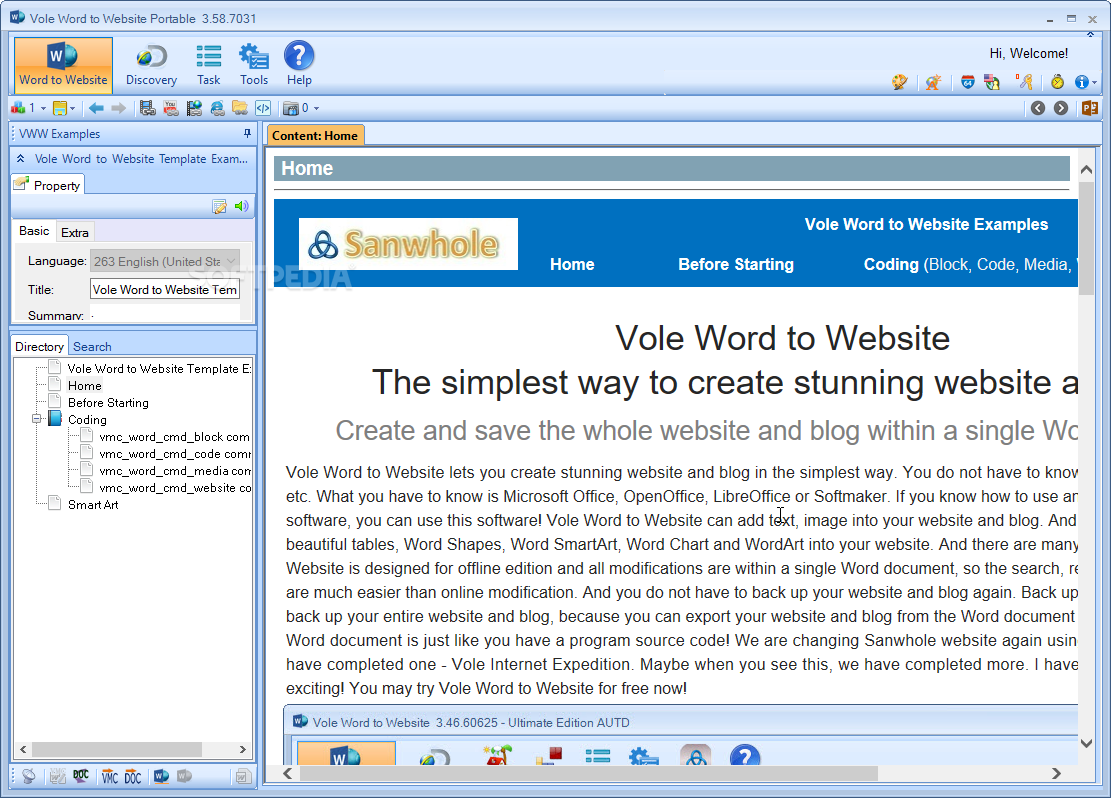Open the Language combo box
Viewport: 1111px width, 798px height.
pos(164,262)
